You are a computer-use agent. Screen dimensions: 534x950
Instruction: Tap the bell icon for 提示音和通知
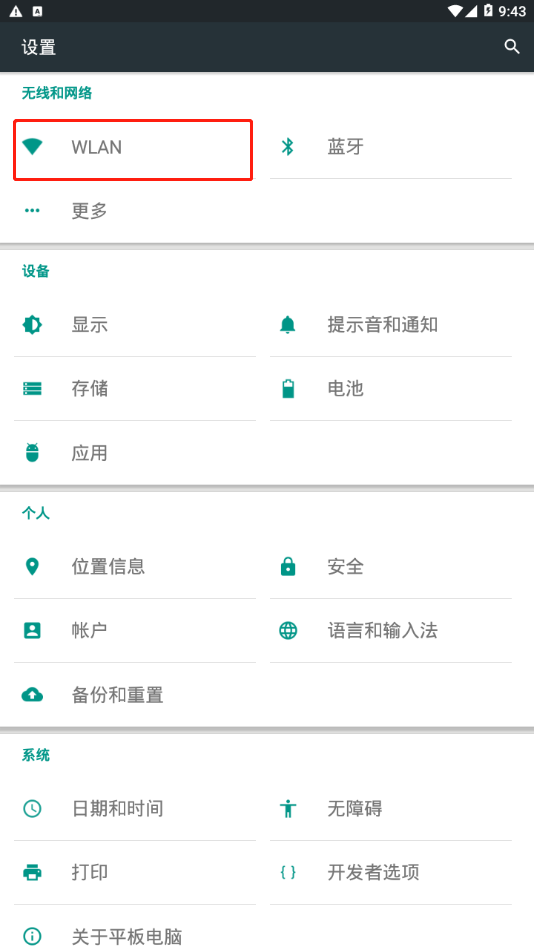pyautogui.click(x=288, y=325)
